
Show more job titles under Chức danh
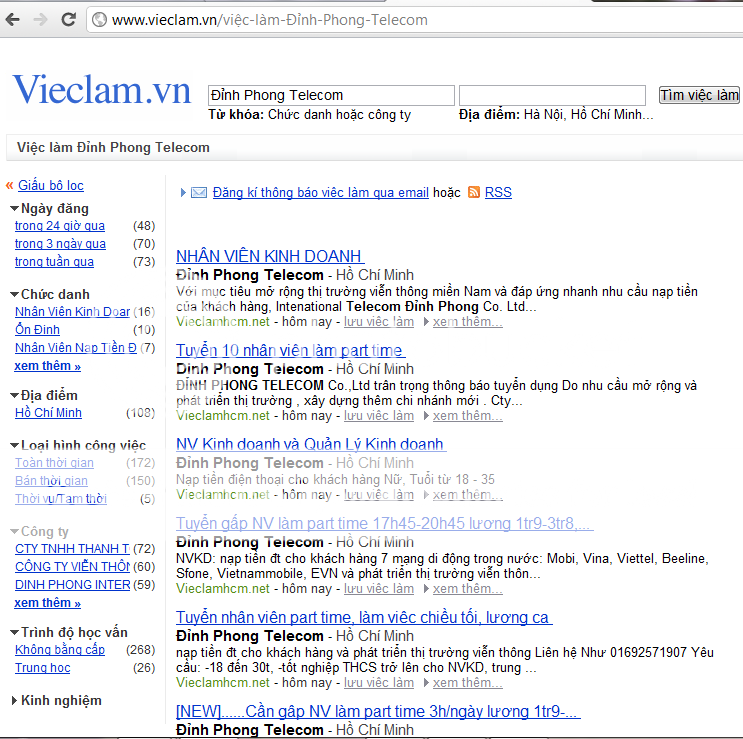coord(47,366)
